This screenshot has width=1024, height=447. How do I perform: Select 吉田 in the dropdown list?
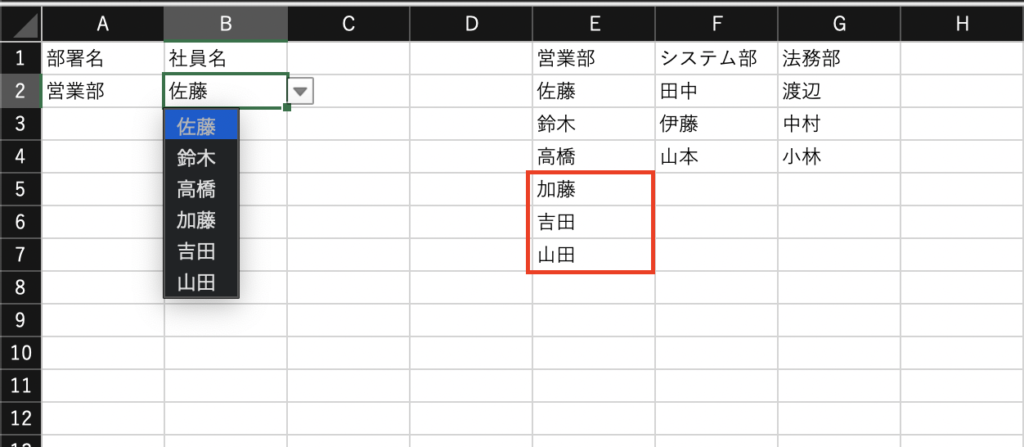coord(200,252)
